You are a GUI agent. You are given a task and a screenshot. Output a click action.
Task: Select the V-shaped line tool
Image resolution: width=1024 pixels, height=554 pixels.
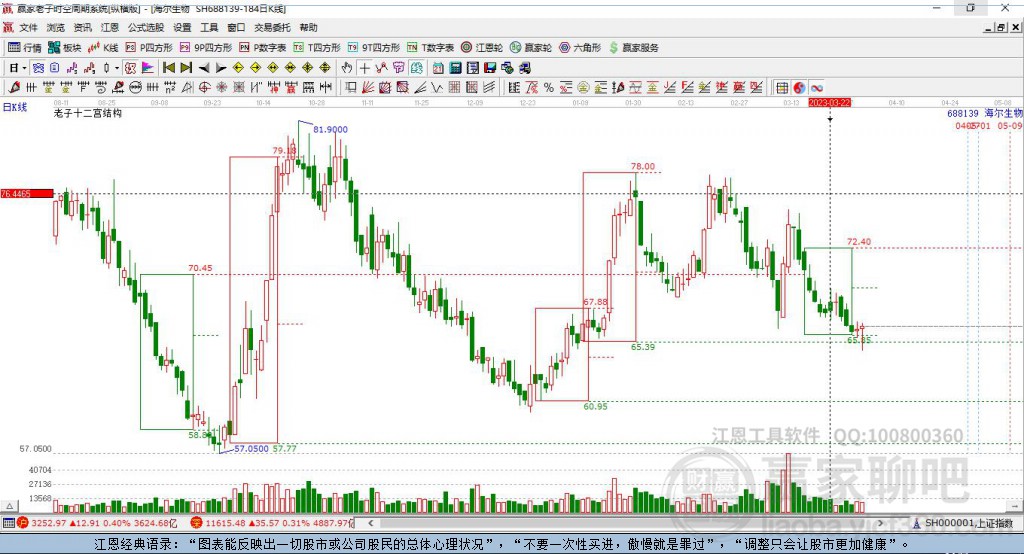[x=436, y=88]
